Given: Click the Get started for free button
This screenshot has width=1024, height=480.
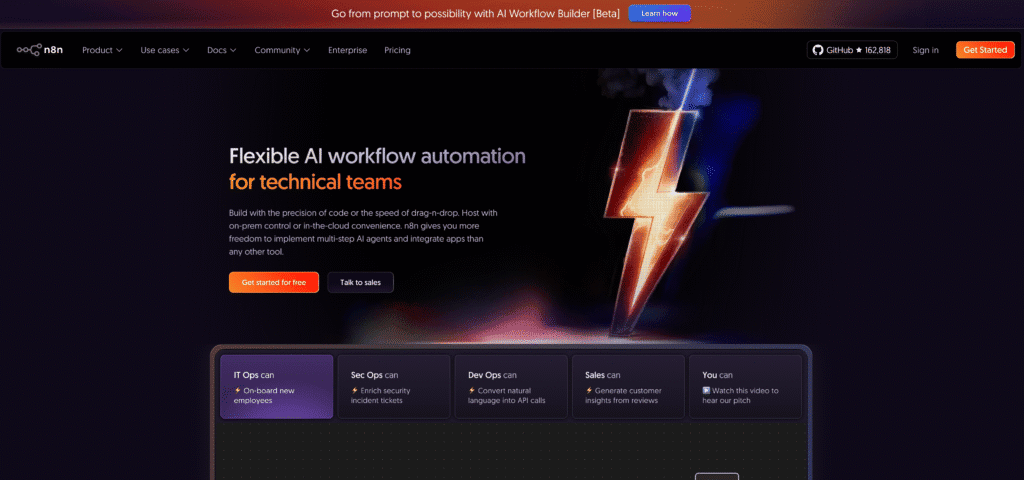Looking at the screenshot, I should pyautogui.click(x=273, y=283).
